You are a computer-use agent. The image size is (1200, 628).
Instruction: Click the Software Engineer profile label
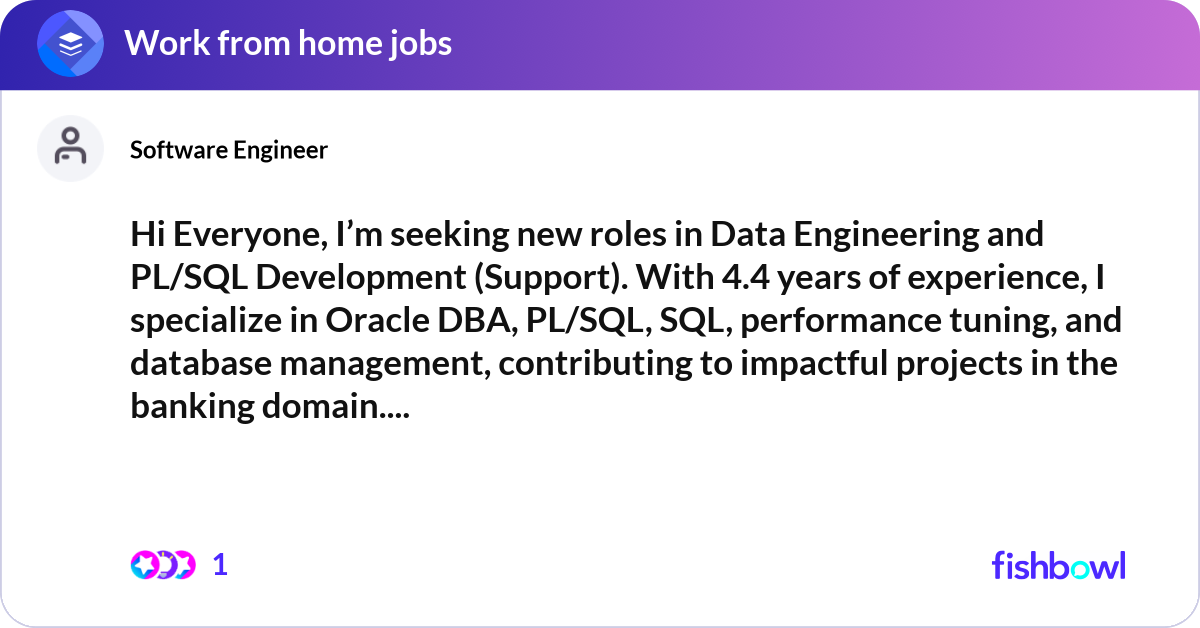pos(228,149)
